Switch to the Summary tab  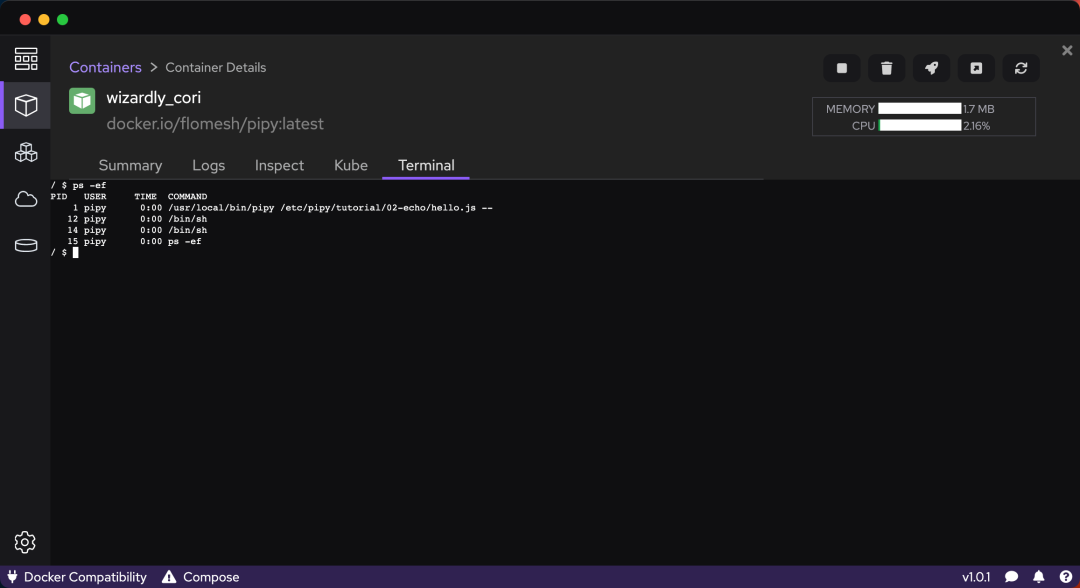[130, 165]
